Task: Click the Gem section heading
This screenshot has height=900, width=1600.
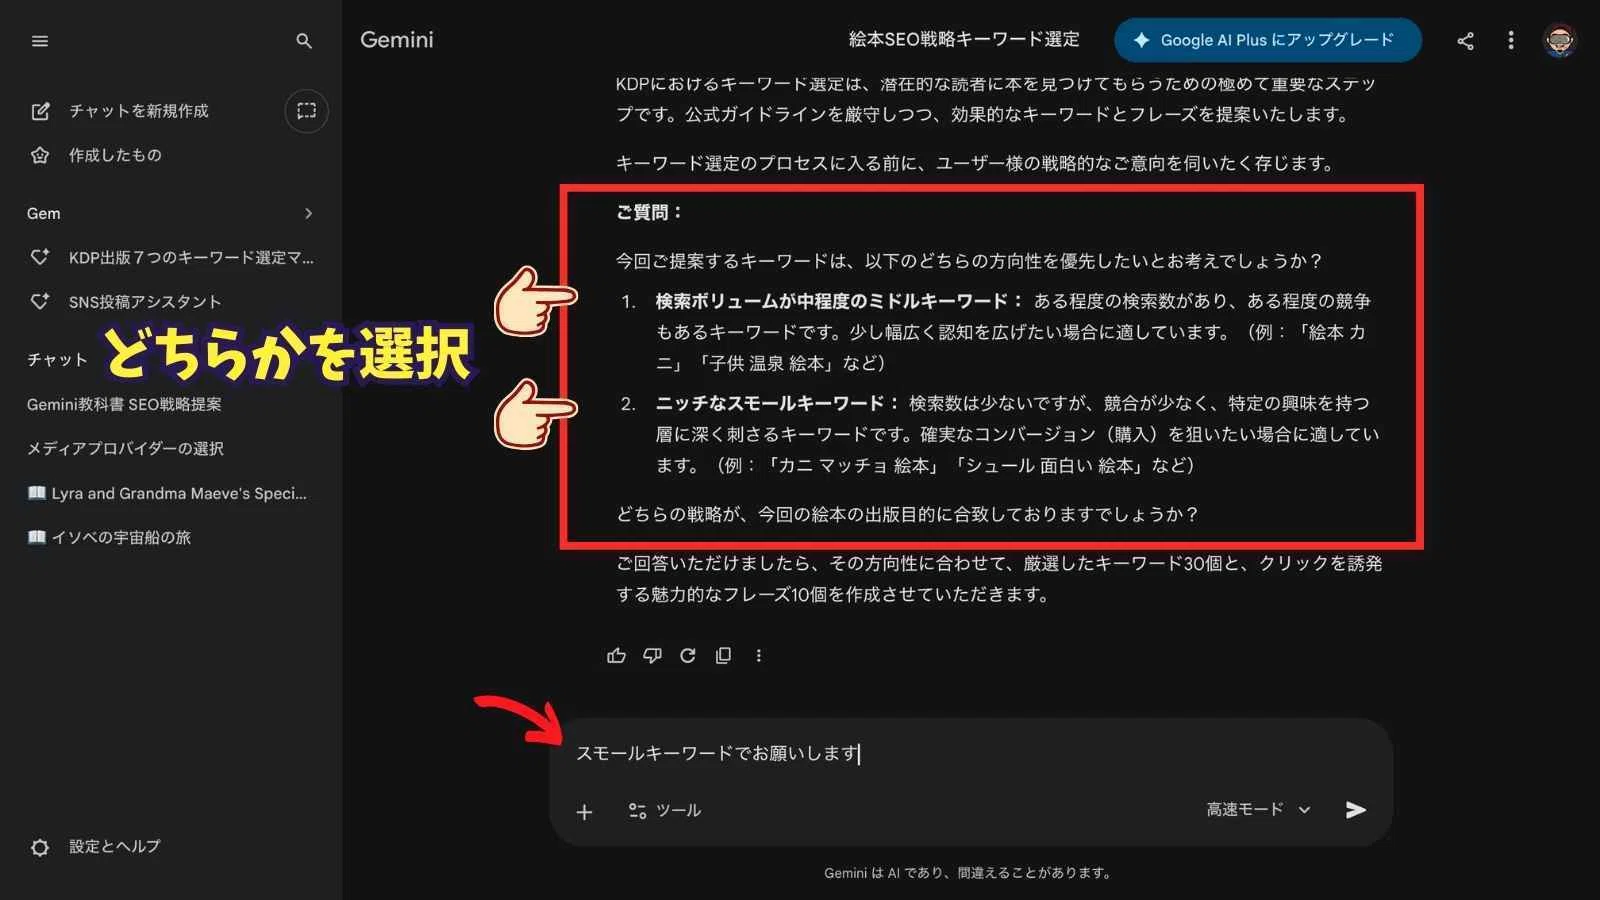Action: click(44, 213)
